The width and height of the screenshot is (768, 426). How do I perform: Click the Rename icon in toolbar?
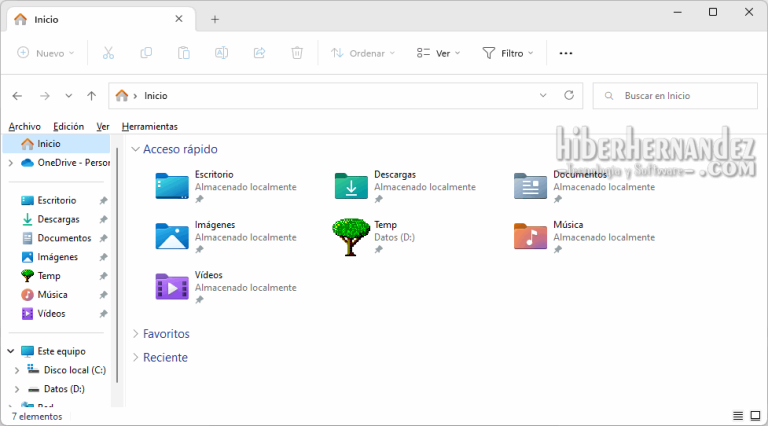click(222, 53)
